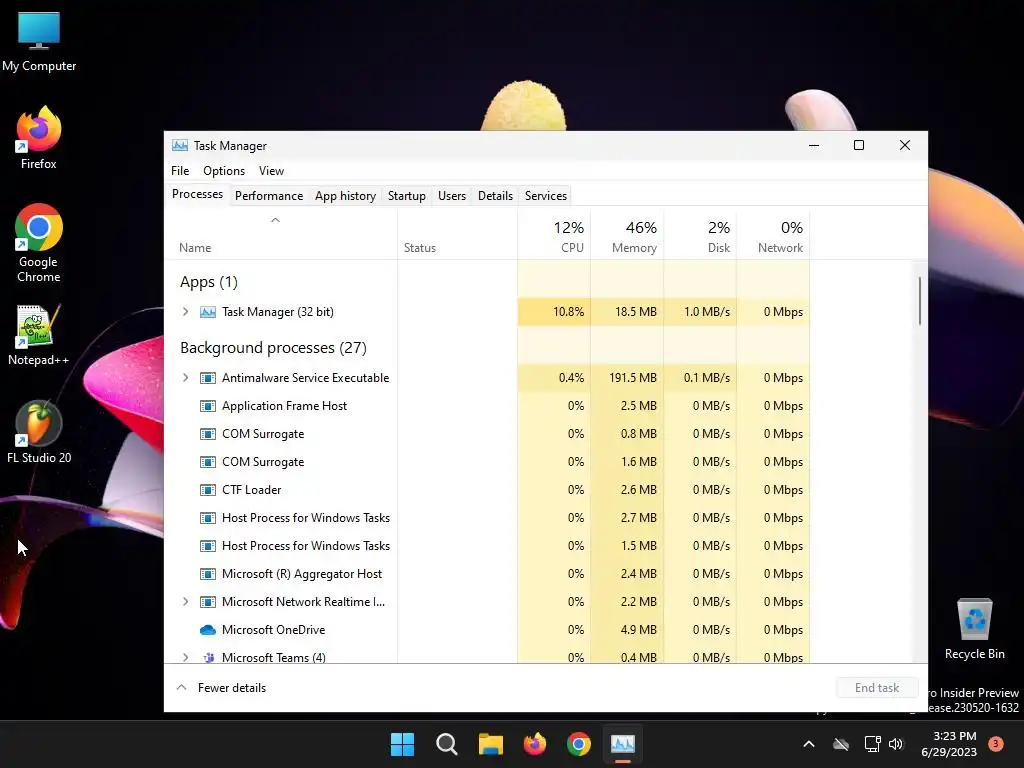Switch to Details tab
Image resolution: width=1024 pixels, height=768 pixels.
tap(495, 196)
